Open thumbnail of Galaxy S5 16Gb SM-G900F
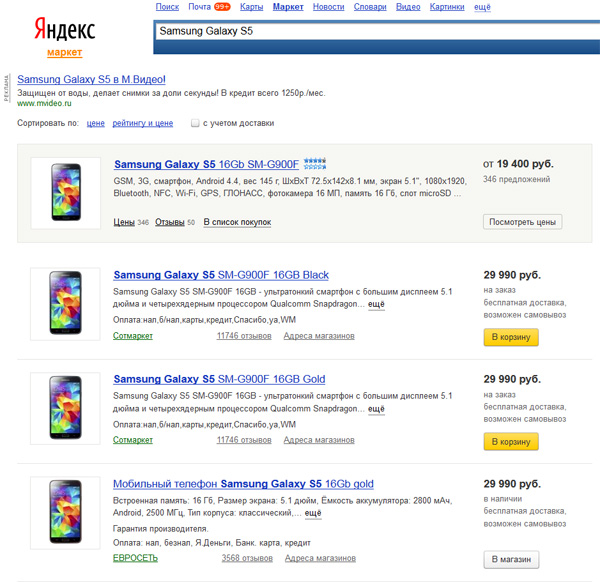 pos(66,191)
